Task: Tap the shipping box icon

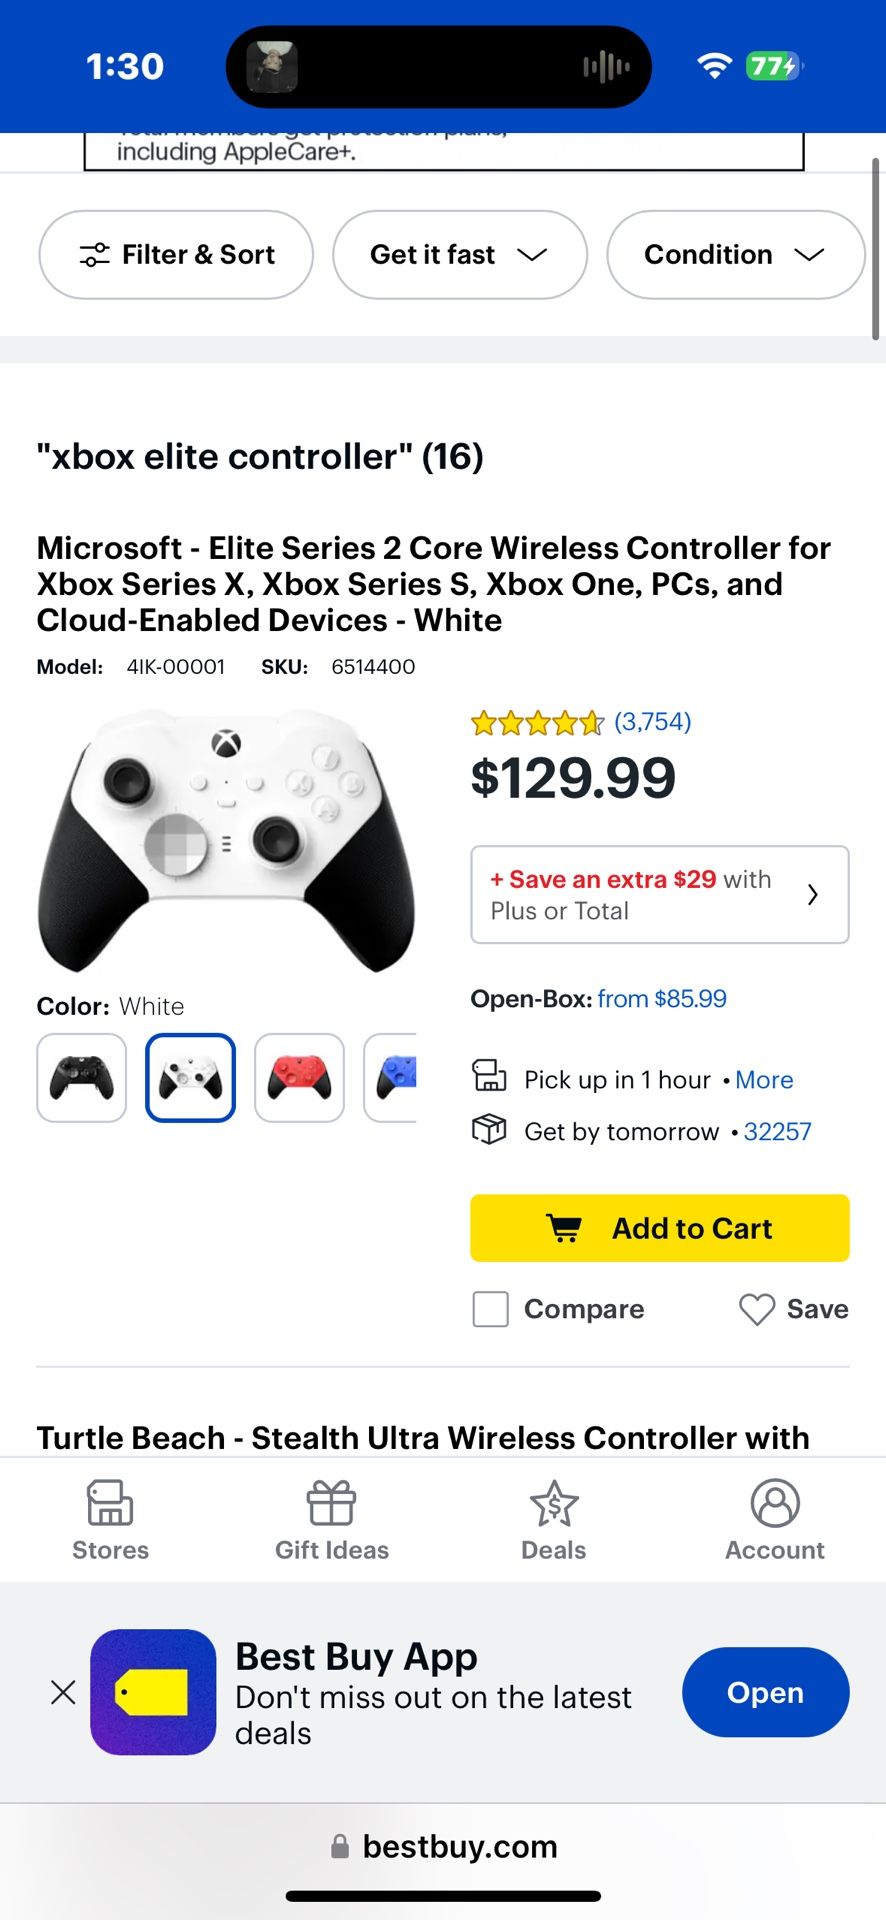Action: click(x=489, y=1130)
